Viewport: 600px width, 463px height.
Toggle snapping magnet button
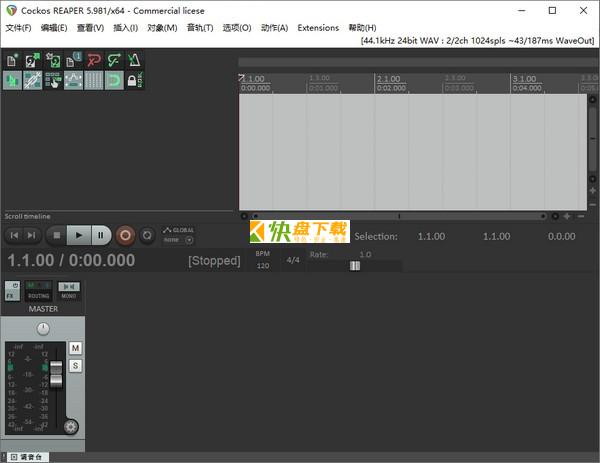coord(114,80)
